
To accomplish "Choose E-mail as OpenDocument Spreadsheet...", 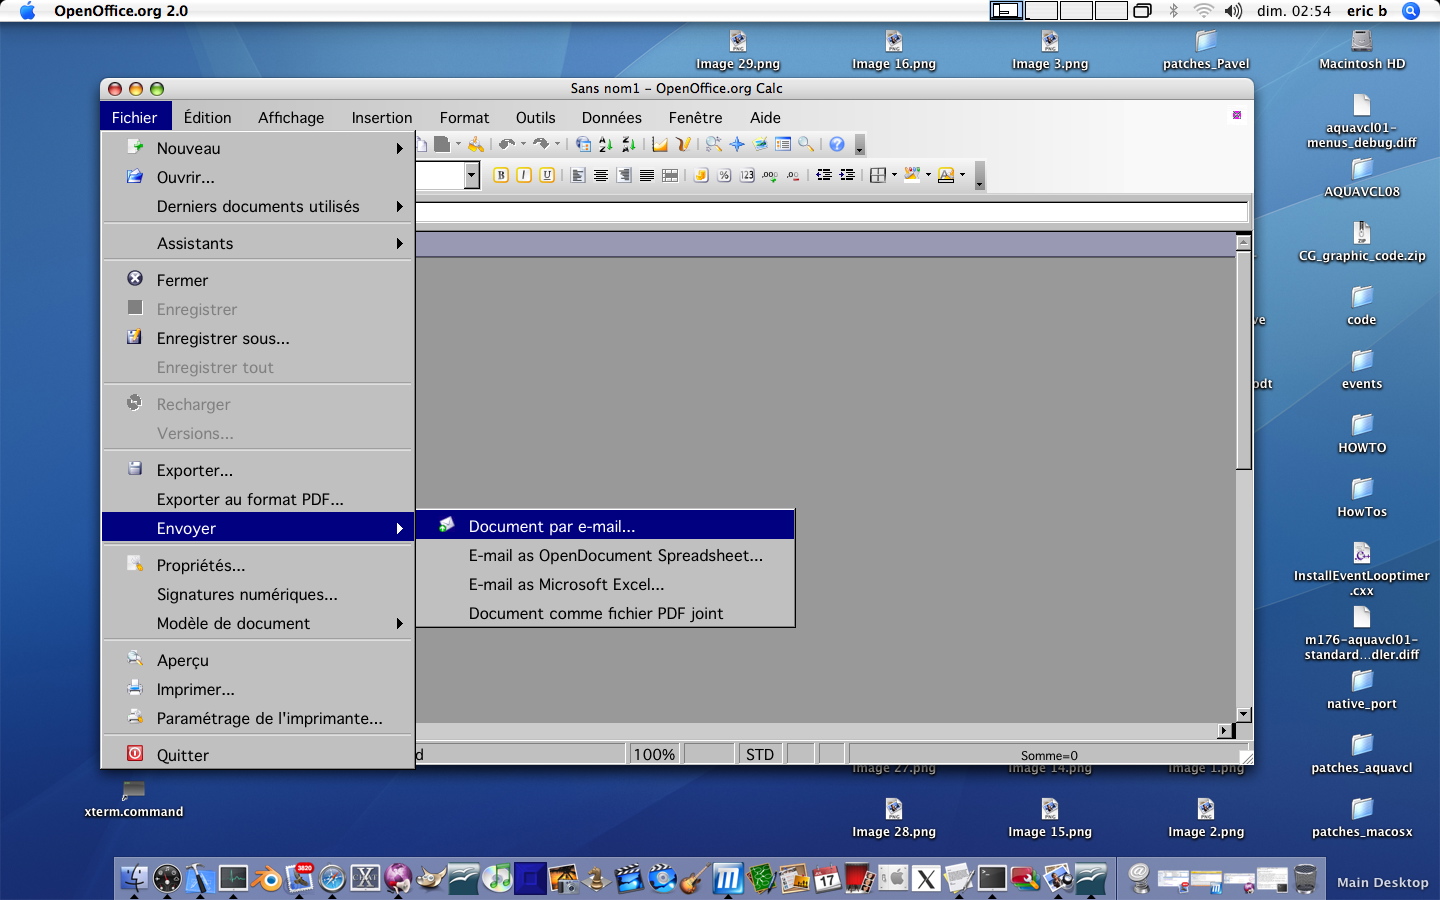I will coord(605,555).
